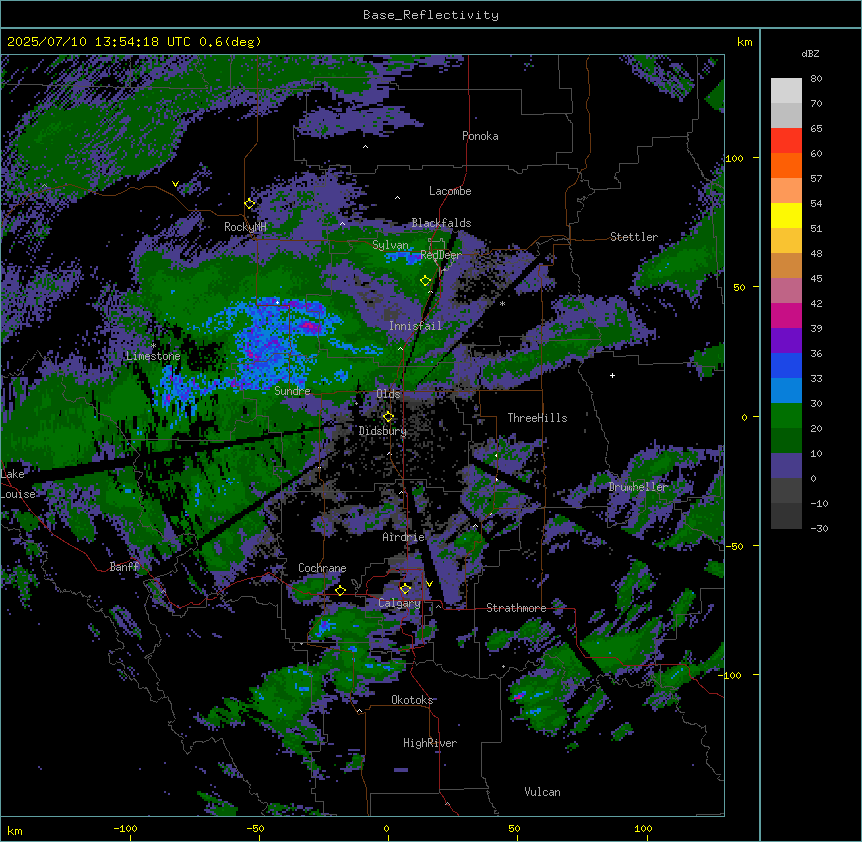The image size is (862, 842).
Task: Click the Didsbury town label
Action: (383, 431)
